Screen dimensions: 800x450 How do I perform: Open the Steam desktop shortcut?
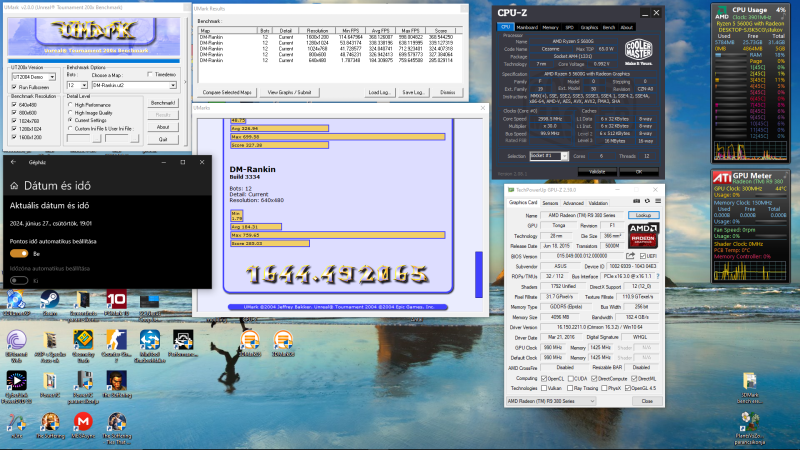tap(49, 299)
